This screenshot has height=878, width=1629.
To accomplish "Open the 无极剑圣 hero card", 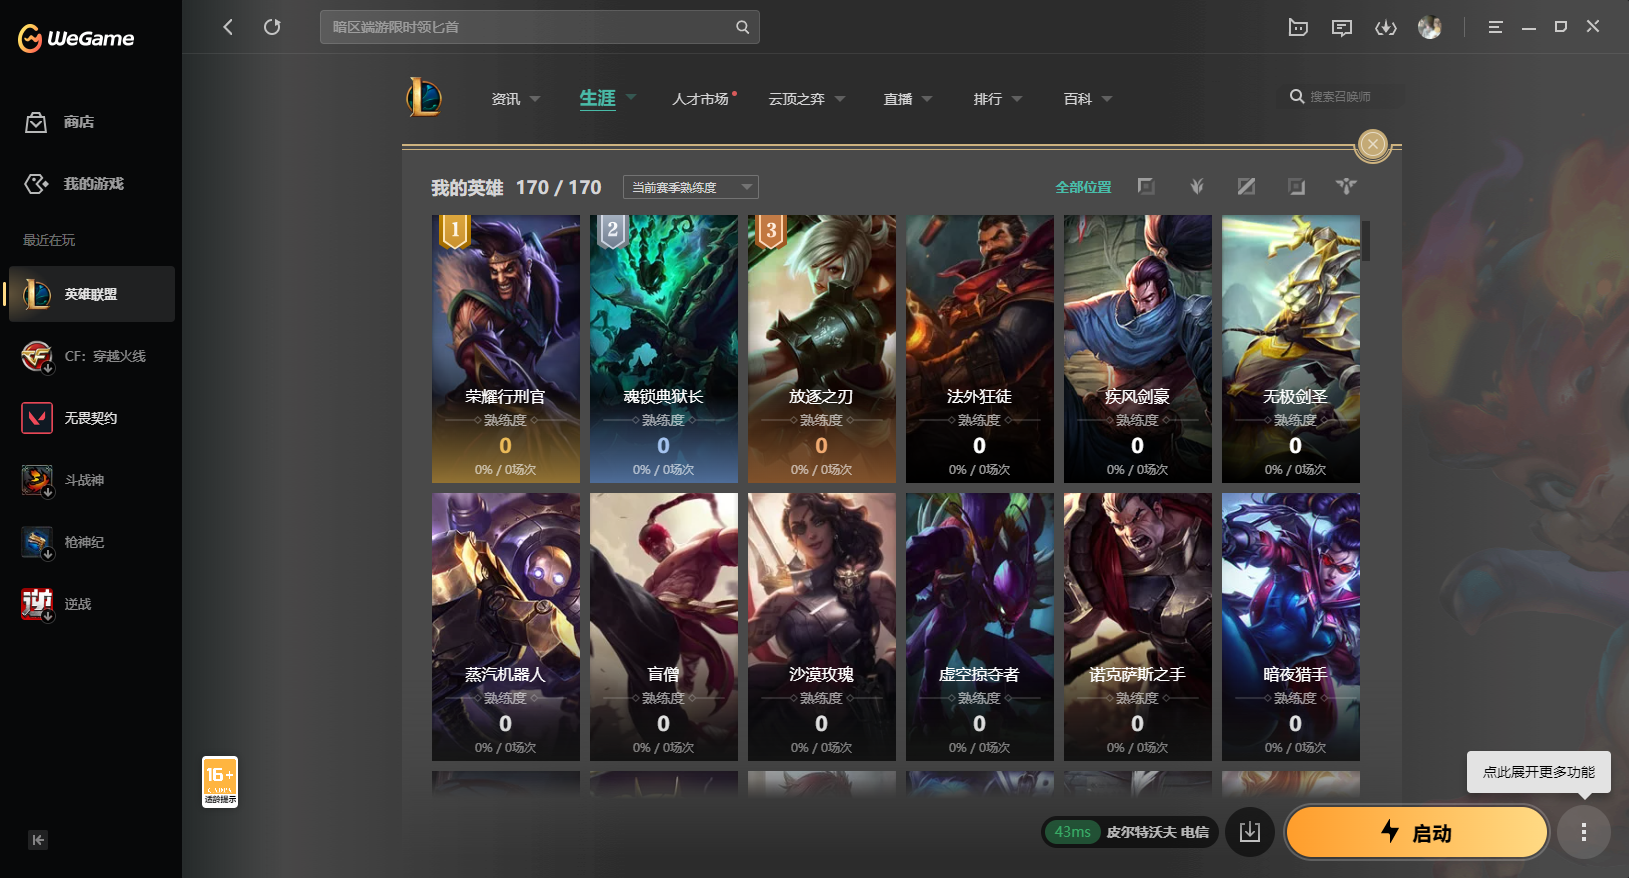I will pos(1291,349).
